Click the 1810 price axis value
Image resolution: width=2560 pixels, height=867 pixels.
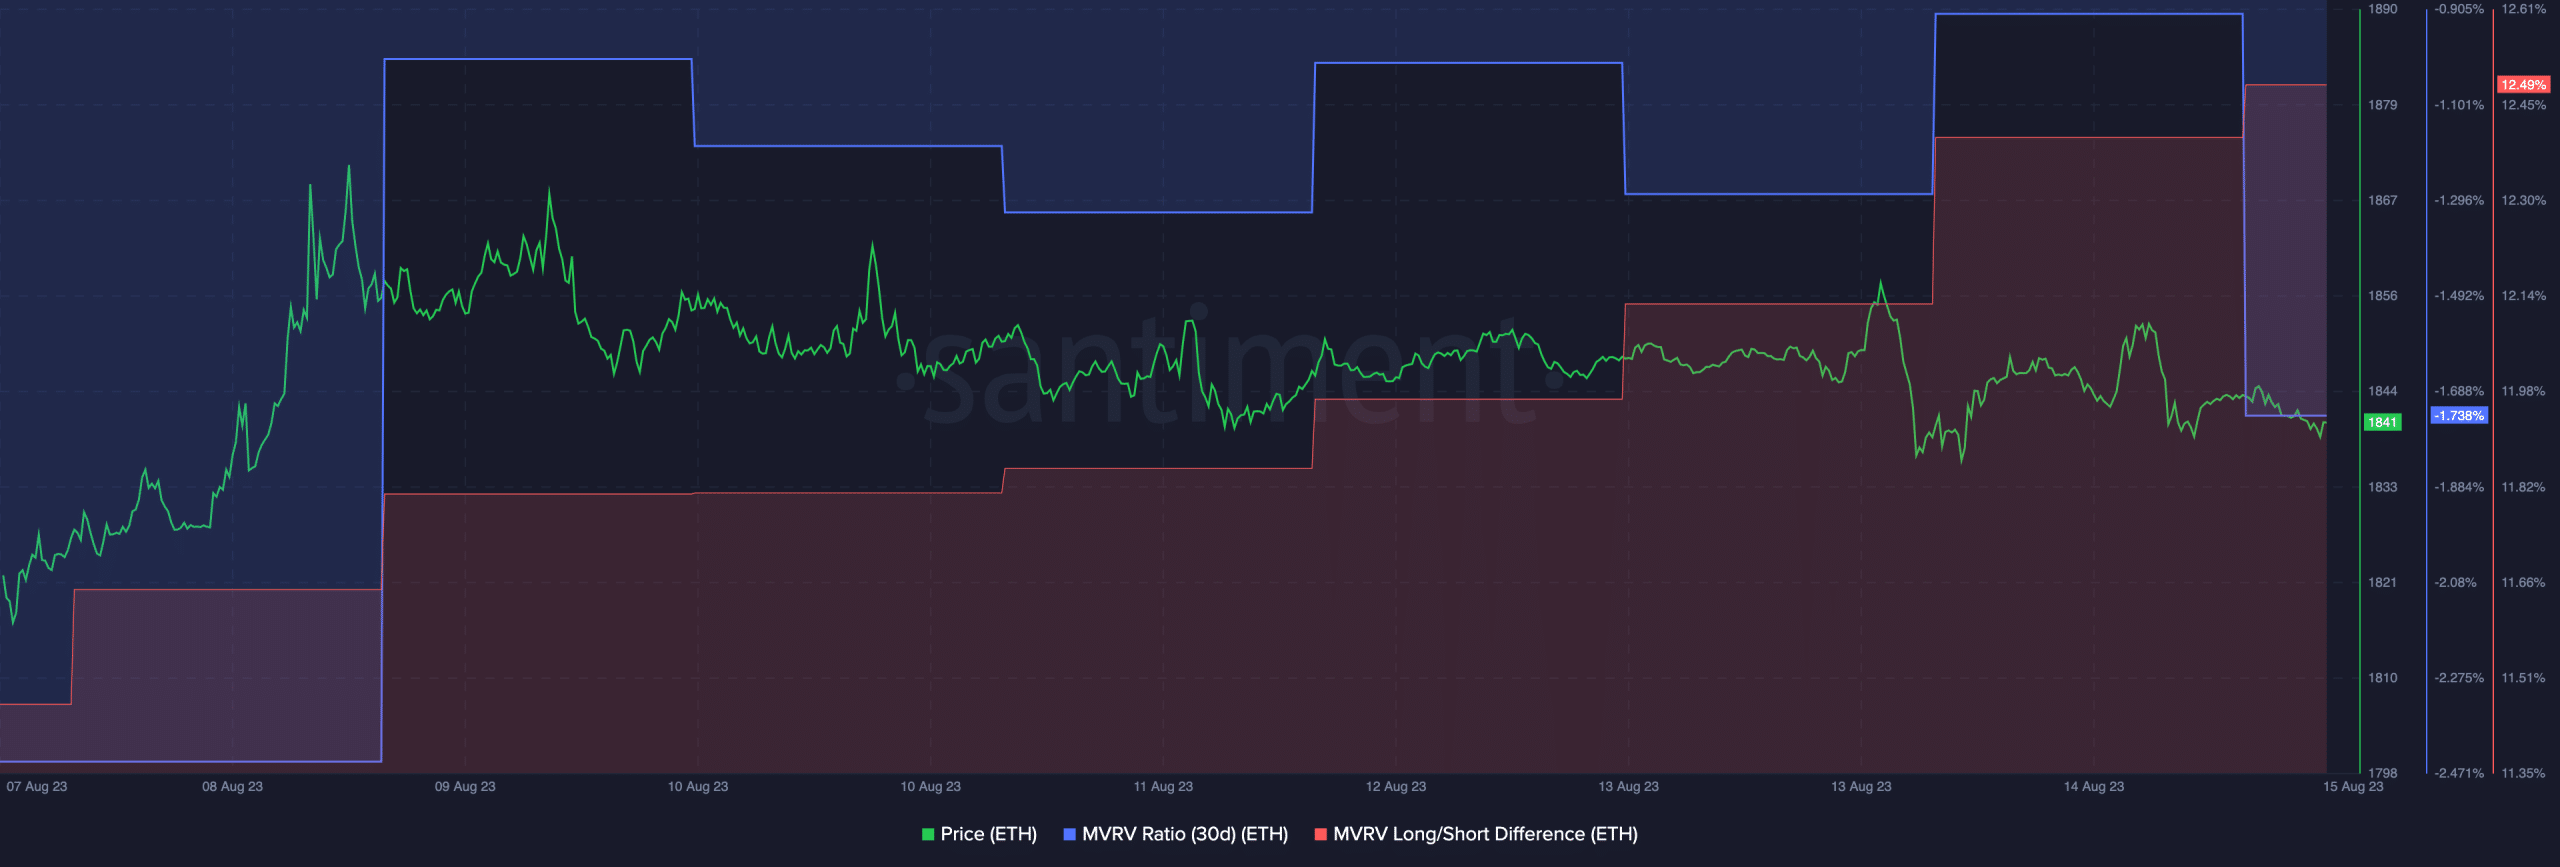click(x=2382, y=678)
